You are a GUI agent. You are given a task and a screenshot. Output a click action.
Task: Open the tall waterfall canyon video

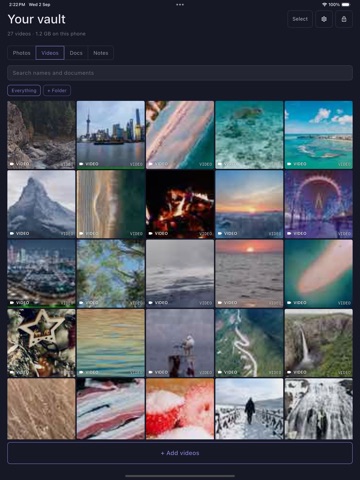(x=319, y=343)
